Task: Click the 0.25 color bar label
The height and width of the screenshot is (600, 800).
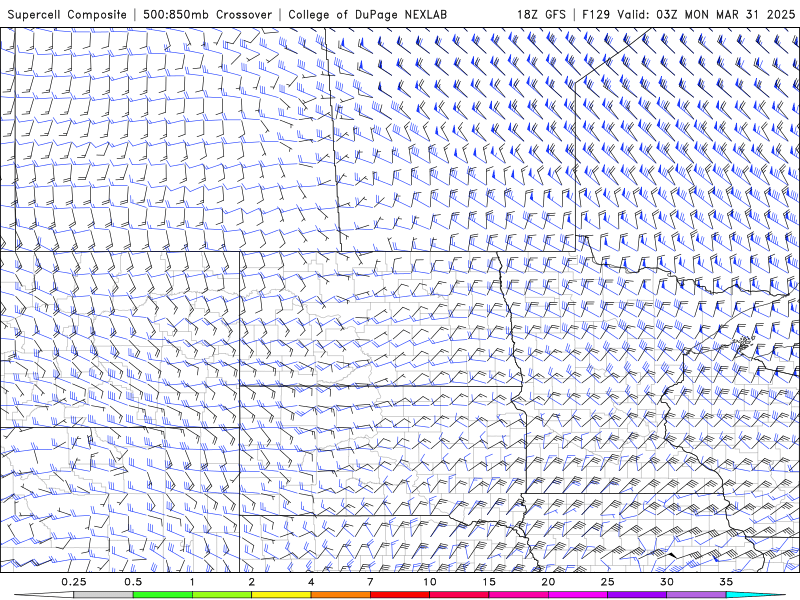Action: [x=73, y=582]
